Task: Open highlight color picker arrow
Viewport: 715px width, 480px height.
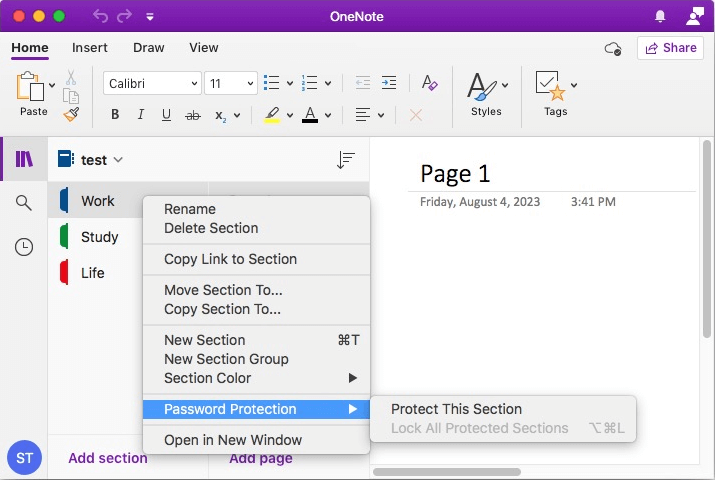Action: coord(290,115)
